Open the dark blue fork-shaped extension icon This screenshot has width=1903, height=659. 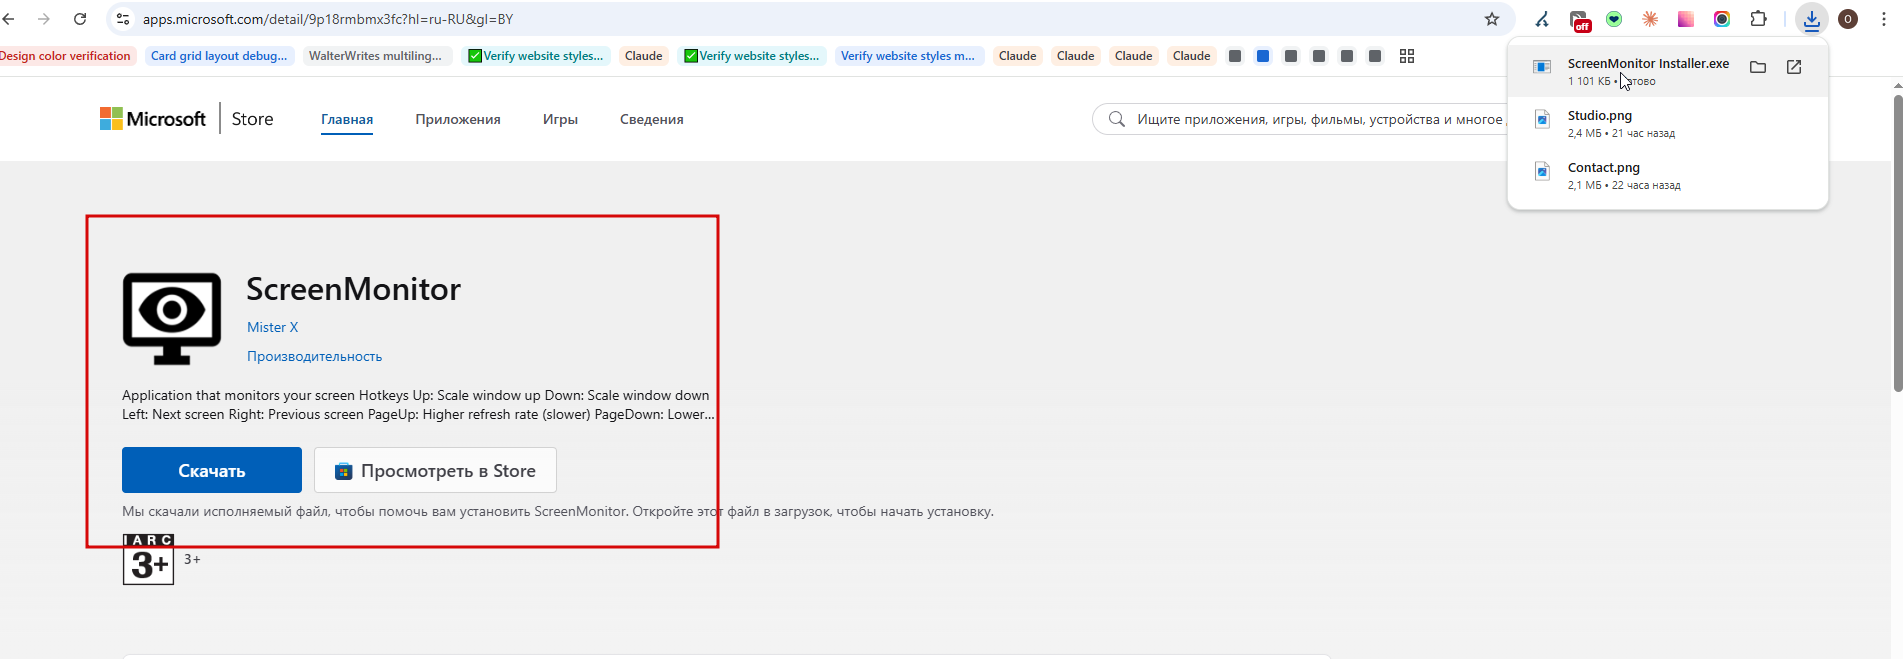pyautogui.click(x=1542, y=19)
